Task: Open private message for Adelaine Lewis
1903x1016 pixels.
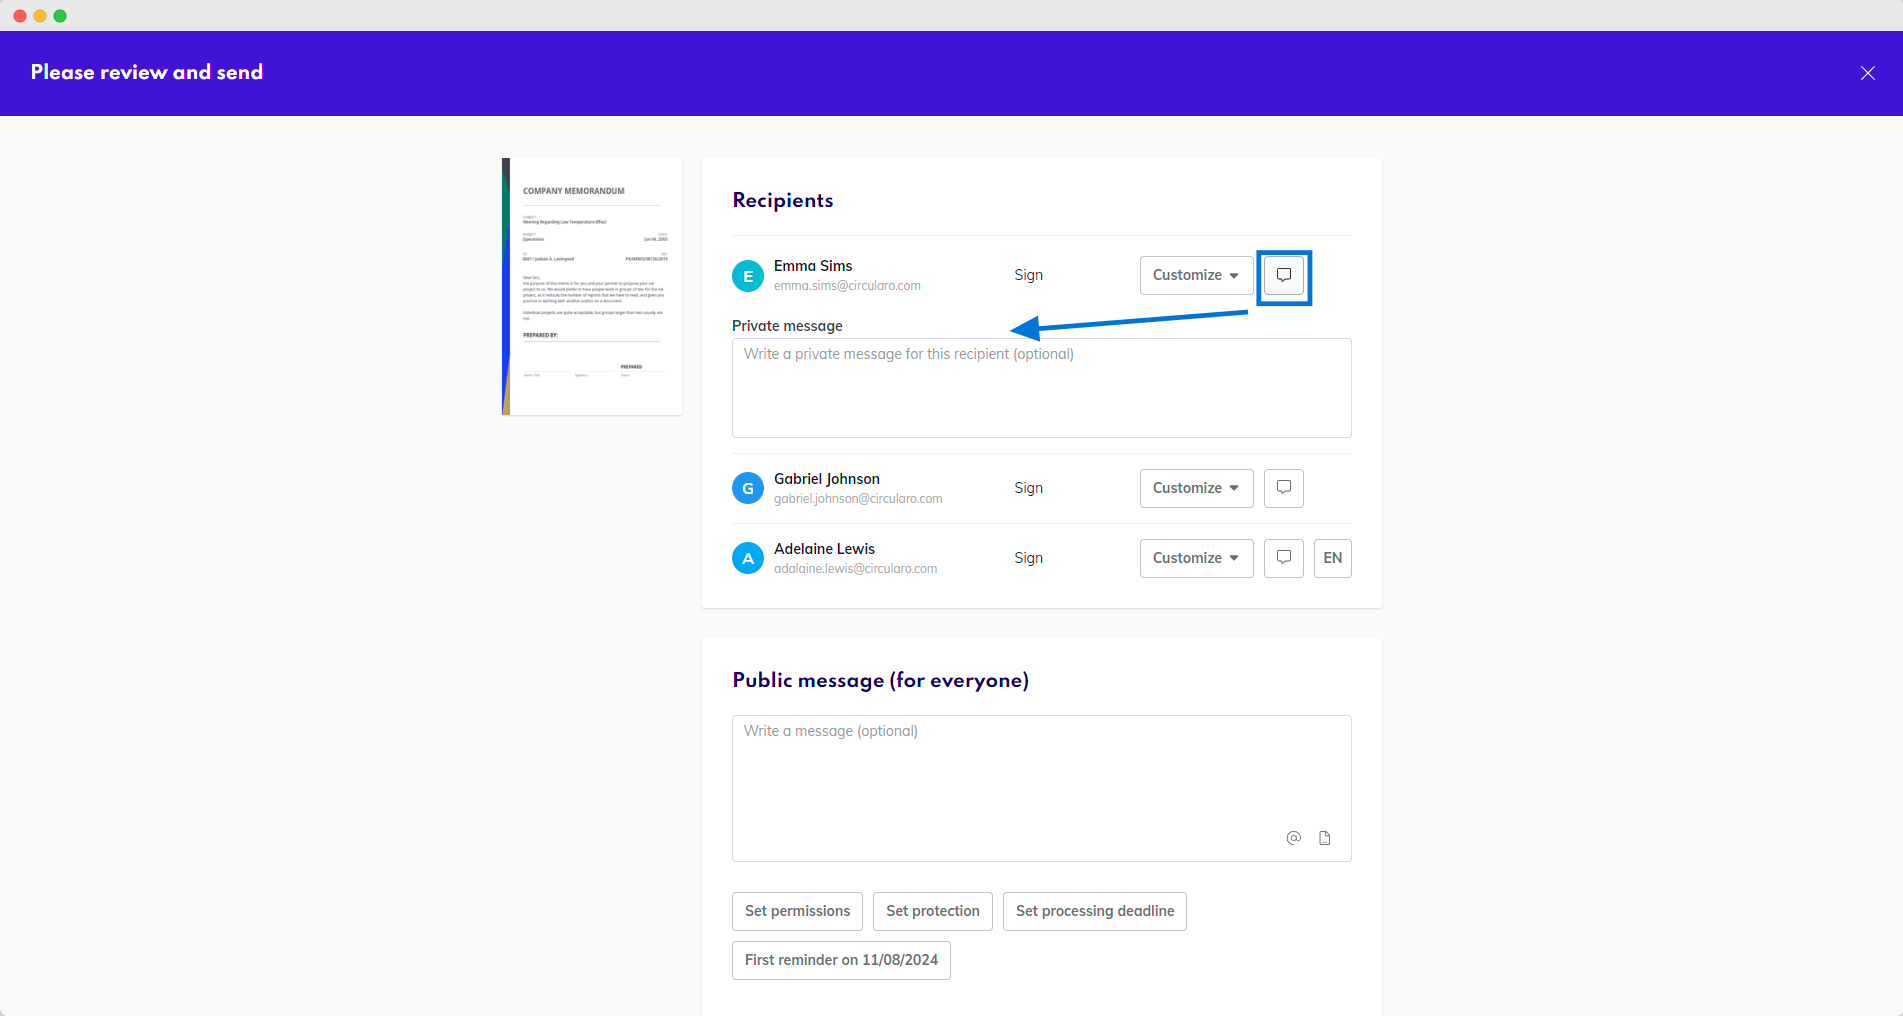Action: [x=1283, y=558]
